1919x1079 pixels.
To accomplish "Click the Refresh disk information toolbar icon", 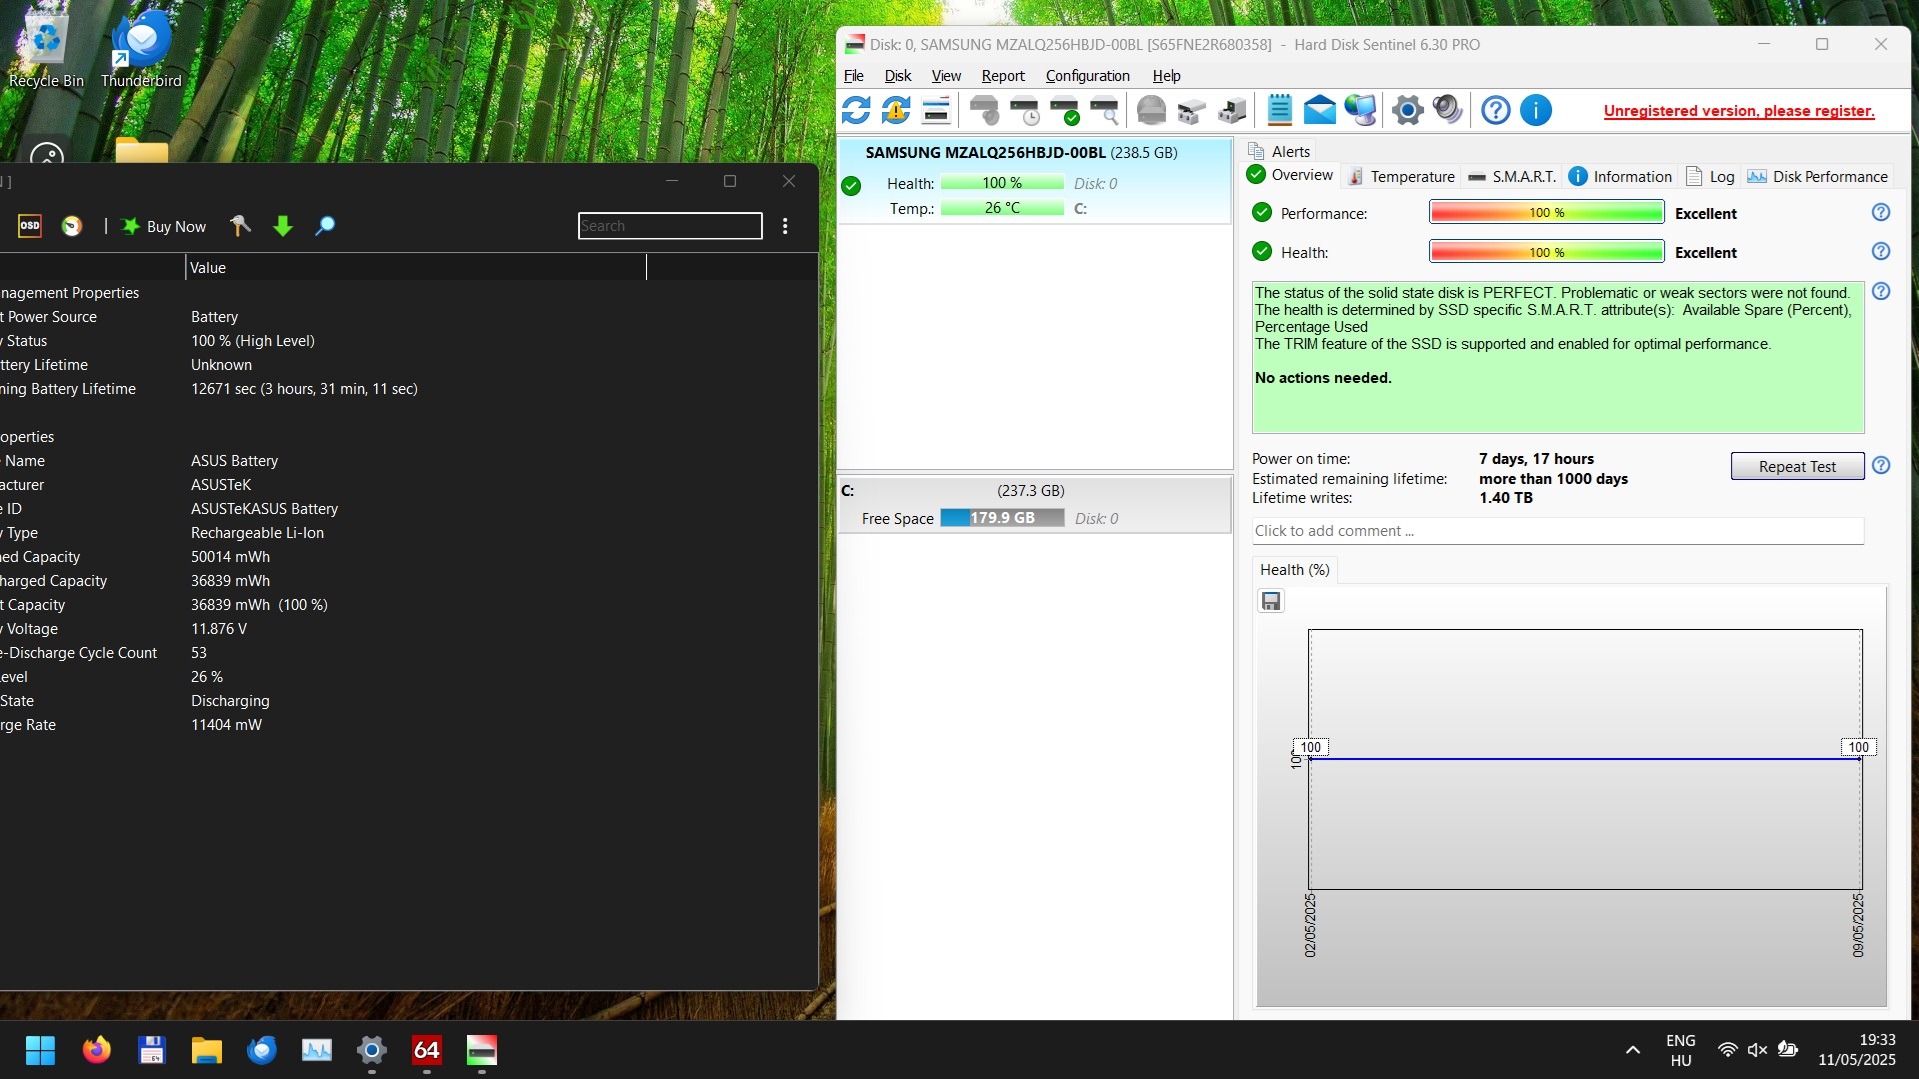I will coord(856,110).
